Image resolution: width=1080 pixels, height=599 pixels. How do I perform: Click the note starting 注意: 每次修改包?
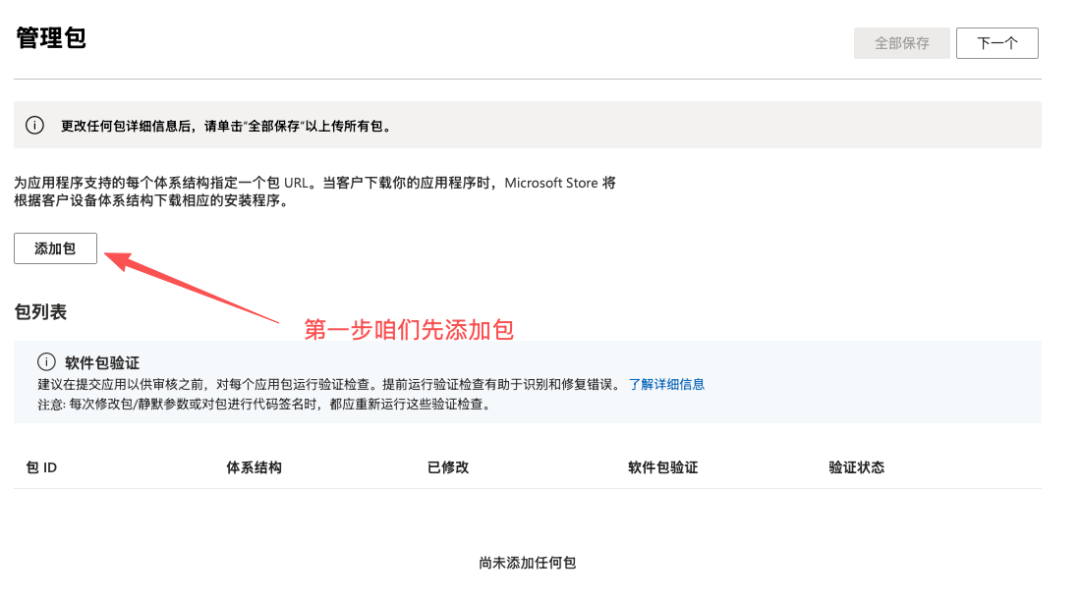pos(266,404)
